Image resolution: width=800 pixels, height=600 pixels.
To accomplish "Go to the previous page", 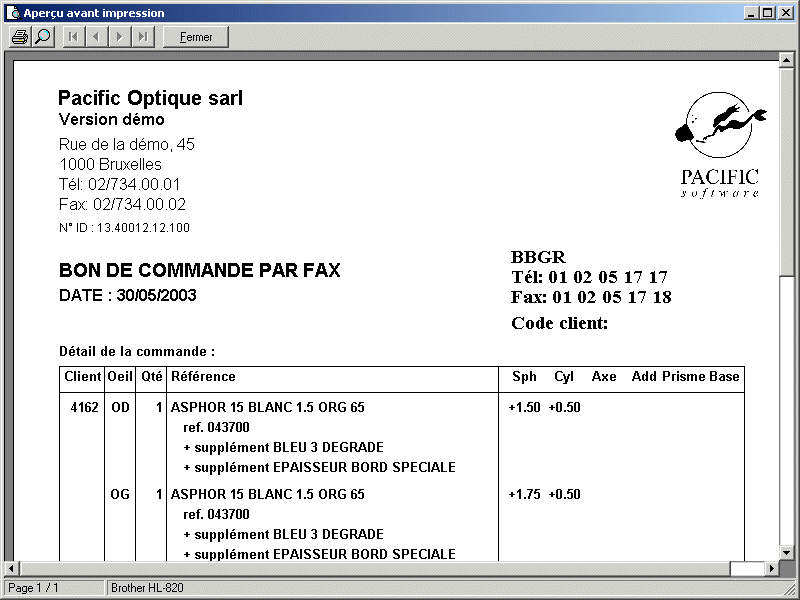I will click(x=97, y=37).
